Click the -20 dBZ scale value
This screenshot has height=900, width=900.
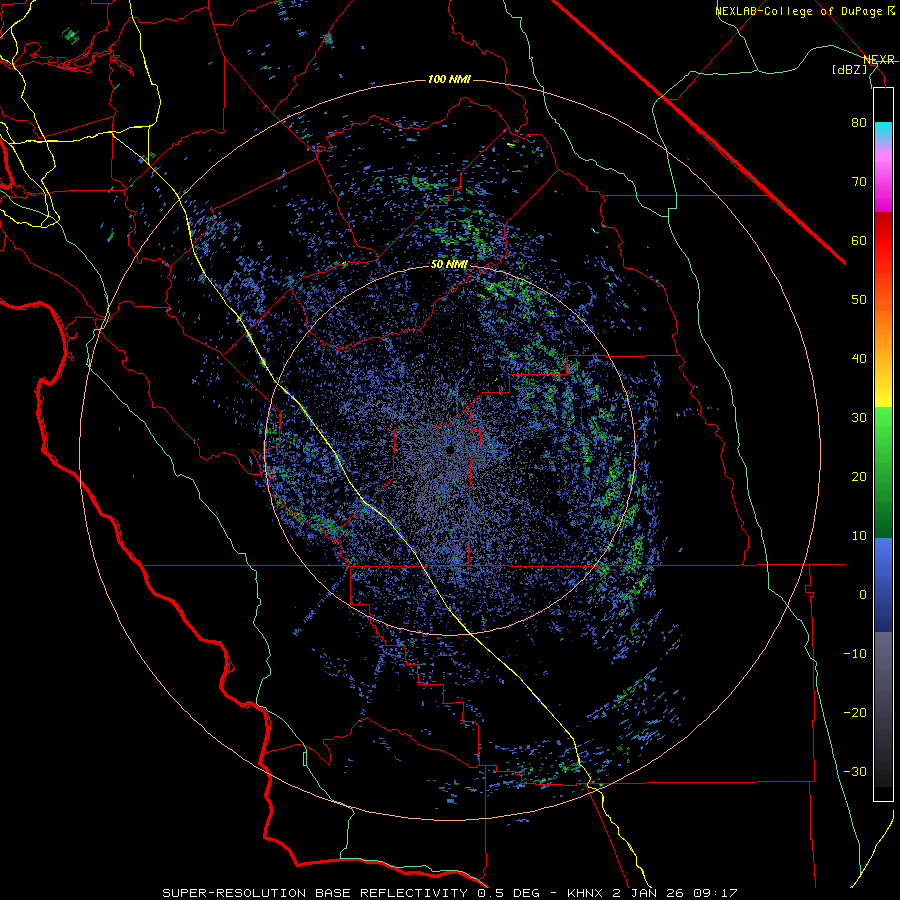pyautogui.click(x=855, y=713)
